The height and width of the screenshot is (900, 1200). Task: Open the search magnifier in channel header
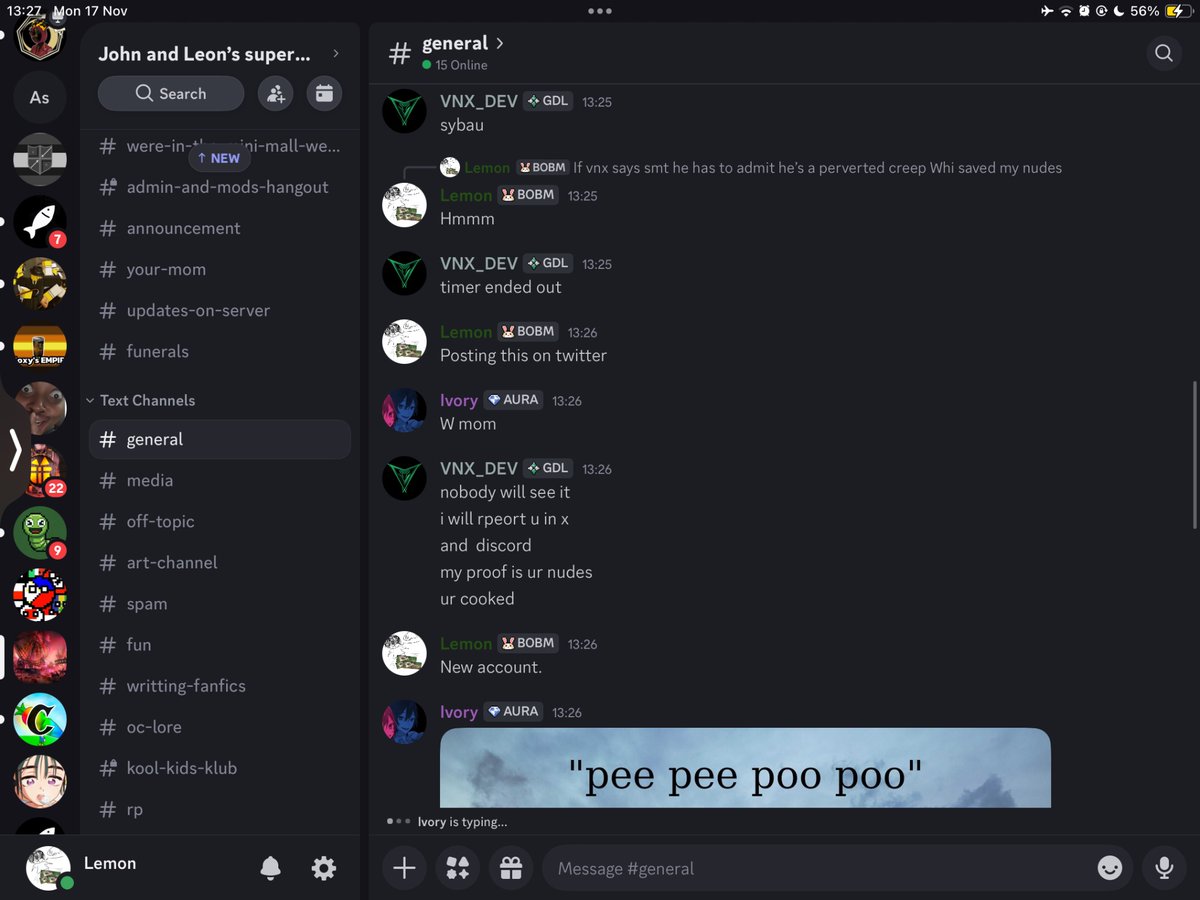tap(1163, 53)
